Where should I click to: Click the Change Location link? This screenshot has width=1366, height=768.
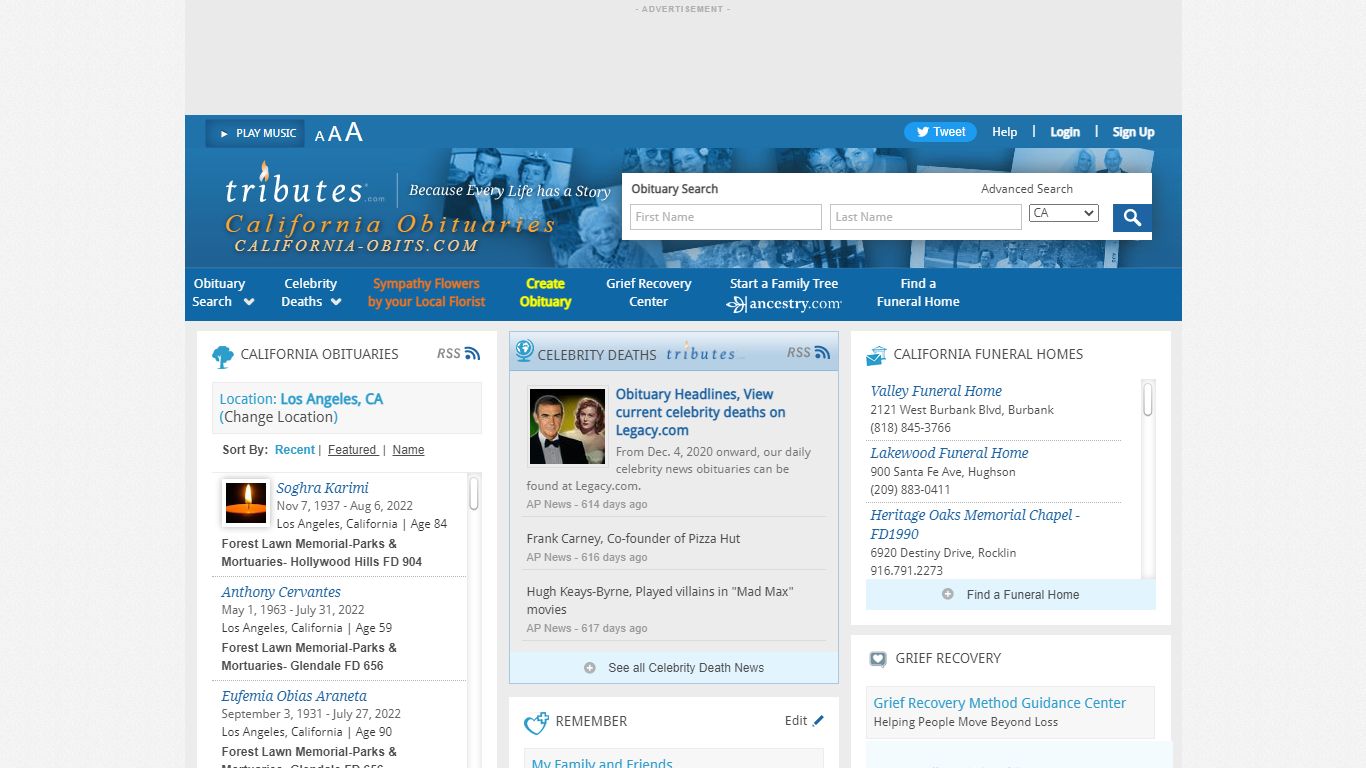point(279,417)
